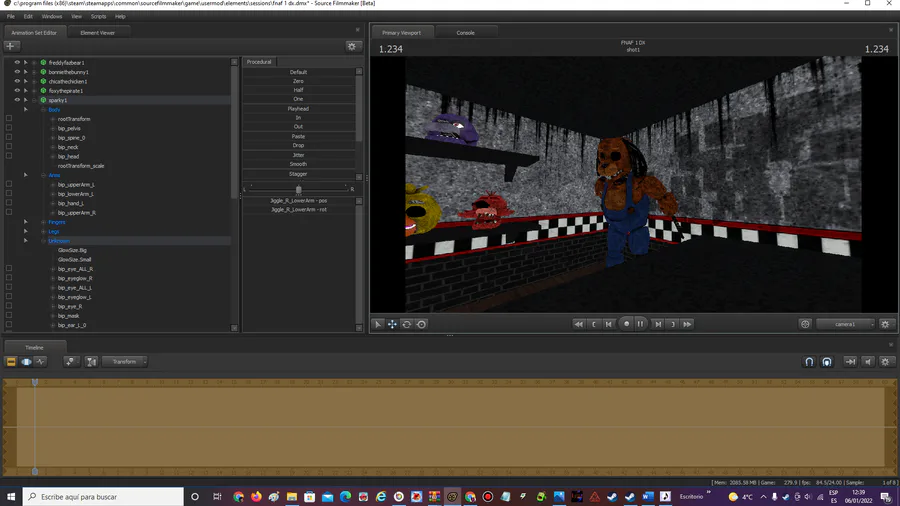
Task: Expand the Fingers control group
Action: pyautogui.click(x=44, y=222)
